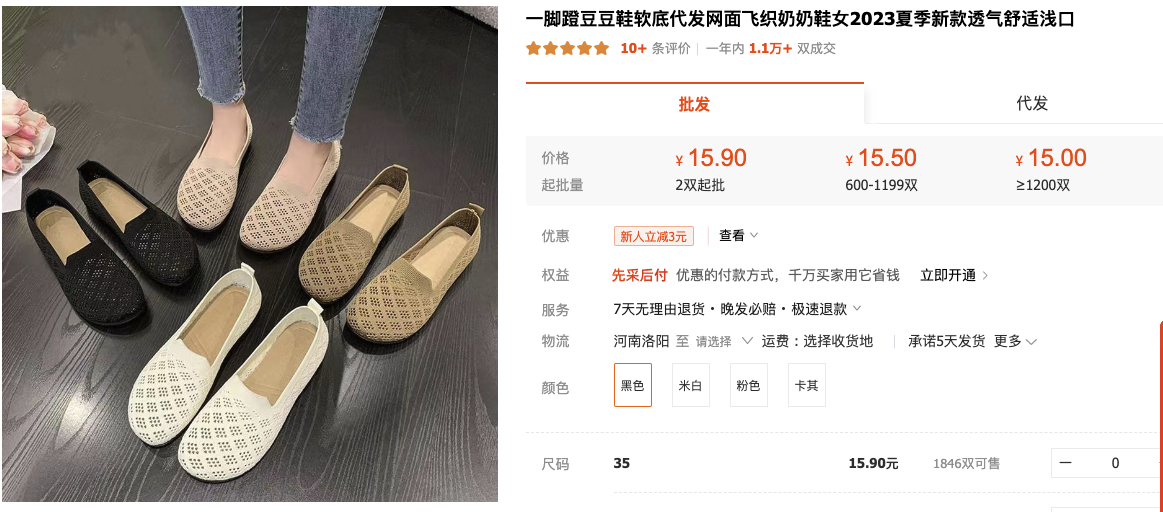Choose the 卡其 color option
Screen dimensions: 1163x512
point(806,385)
